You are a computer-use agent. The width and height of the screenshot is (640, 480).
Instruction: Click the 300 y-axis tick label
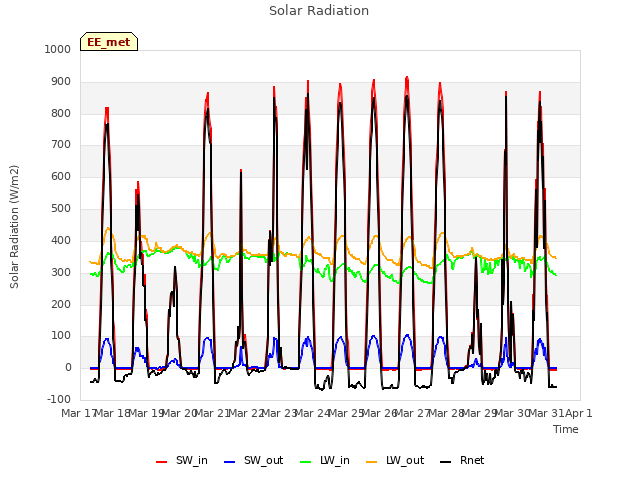pyautogui.click(x=61, y=272)
